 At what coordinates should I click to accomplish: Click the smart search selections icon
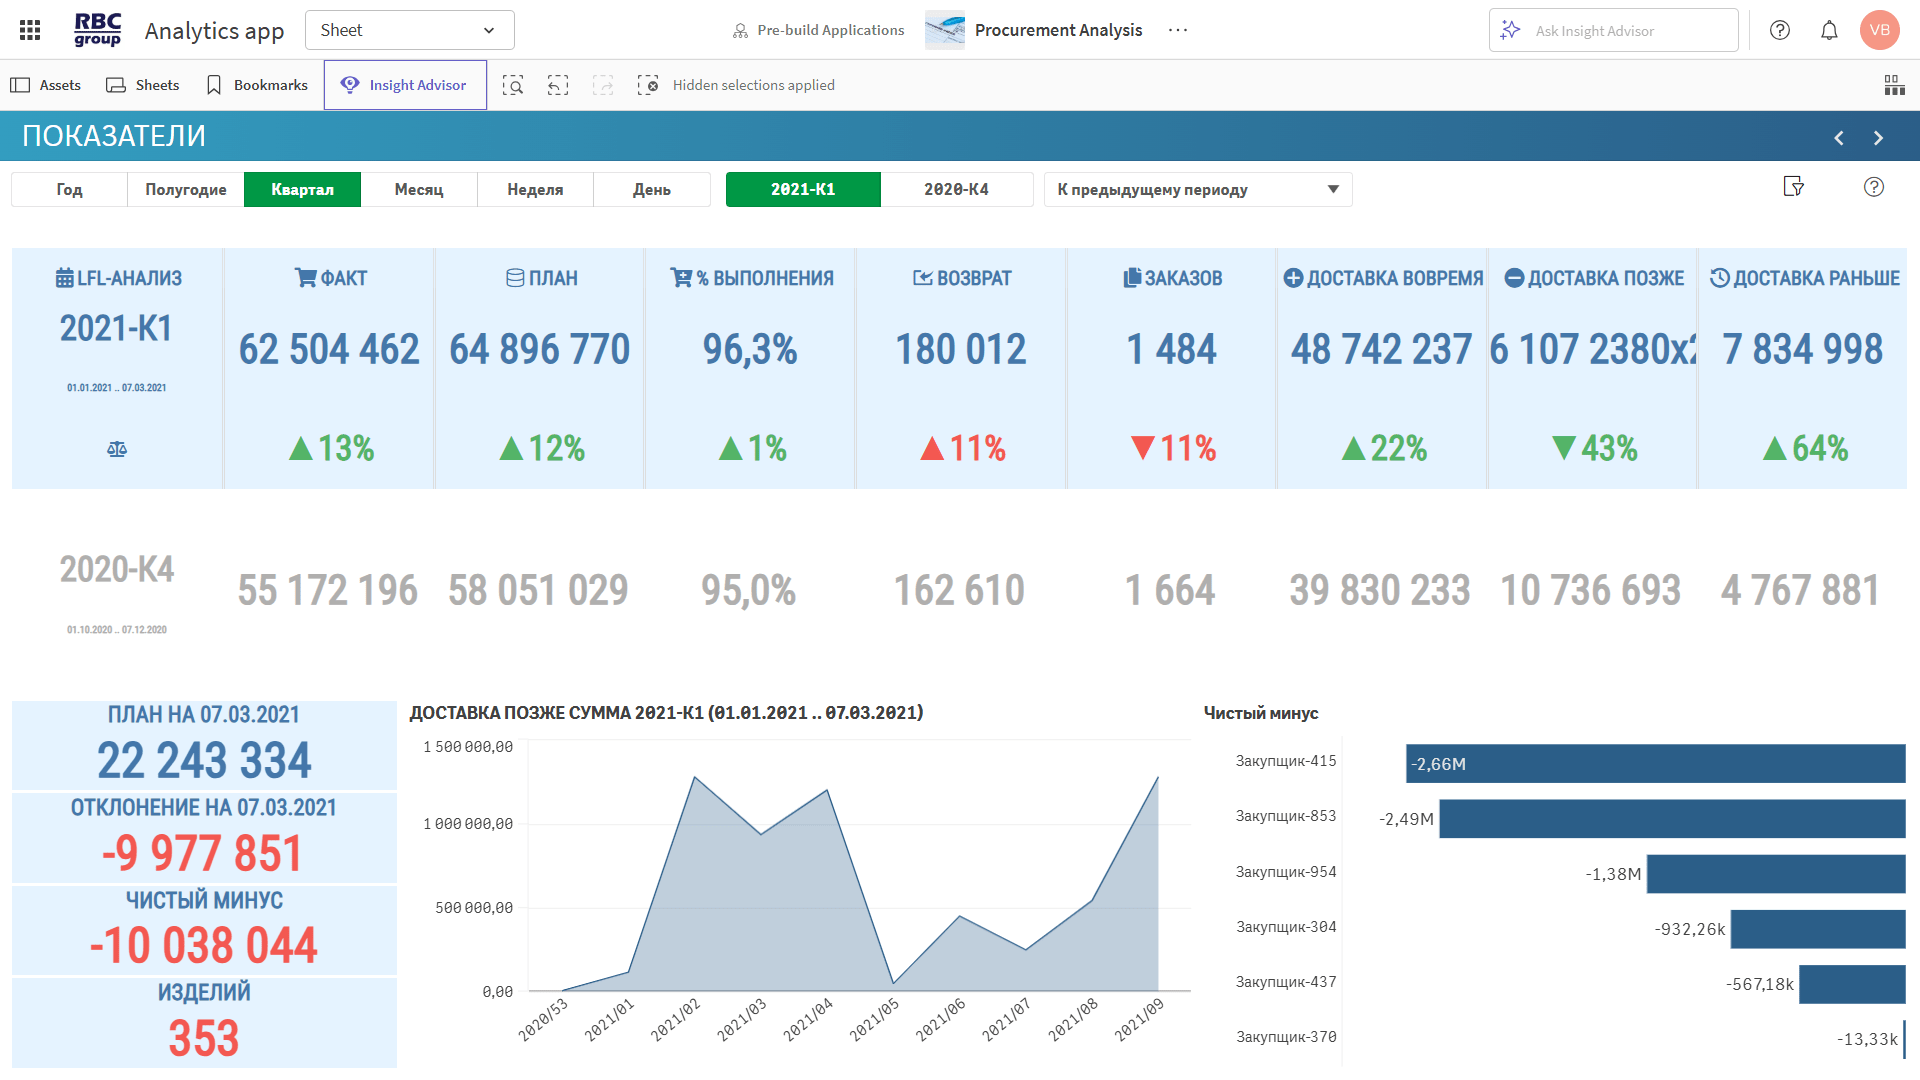(x=513, y=85)
